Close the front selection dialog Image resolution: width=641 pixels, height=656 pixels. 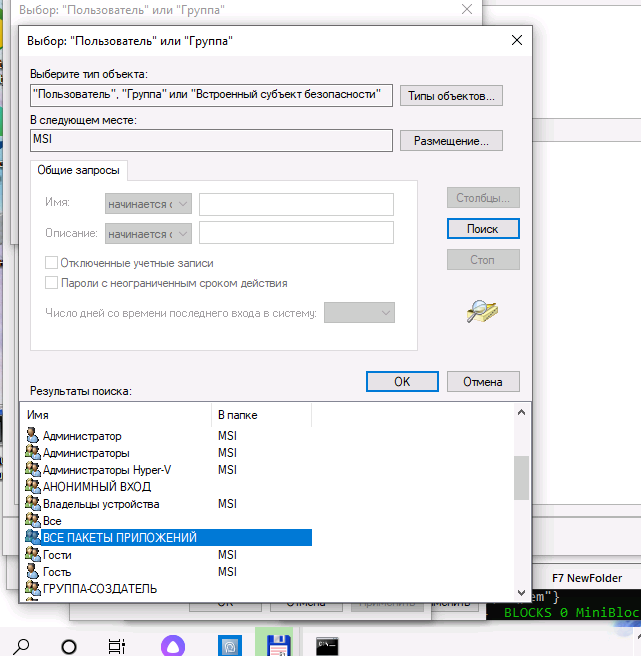(517, 40)
